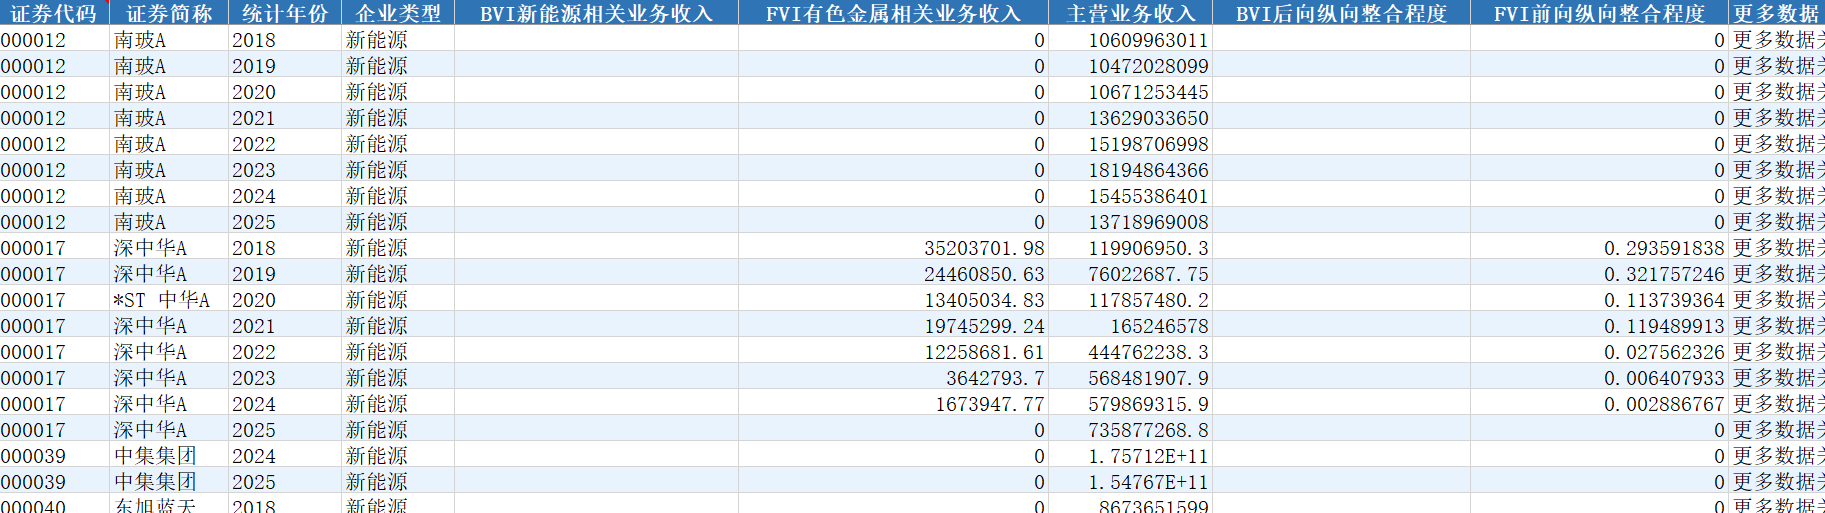Select cell with value 13405034.83

point(893,300)
